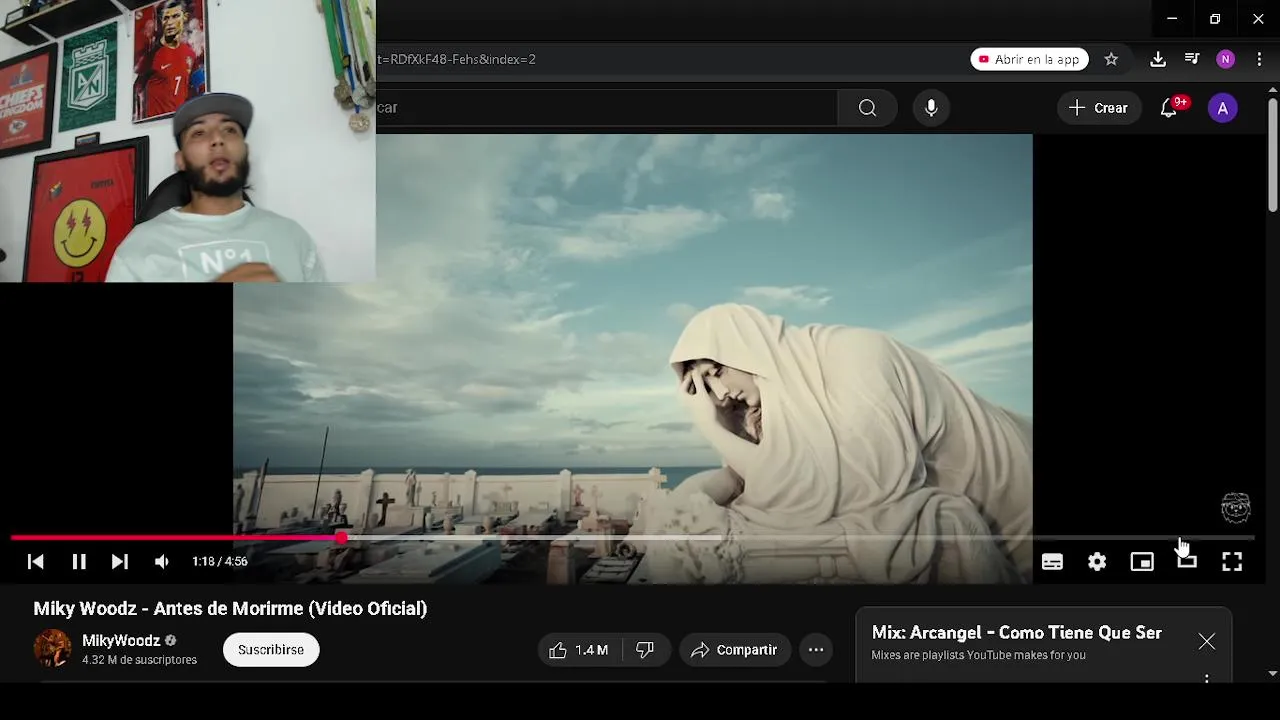The image size is (1280, 720).
Task: Open the MikyWoodz channel avatar
Action: coord(52,649)
